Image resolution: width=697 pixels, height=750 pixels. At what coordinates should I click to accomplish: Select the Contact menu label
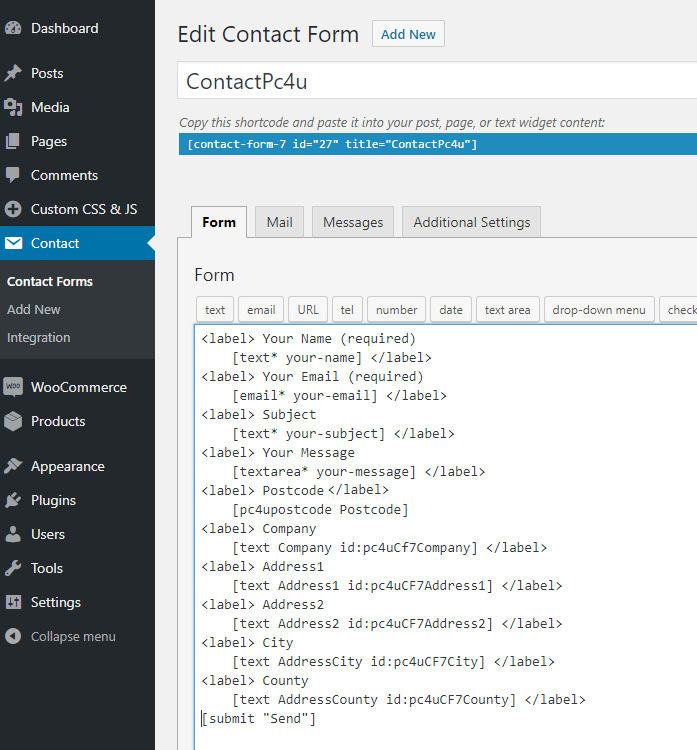click(55, 243)
